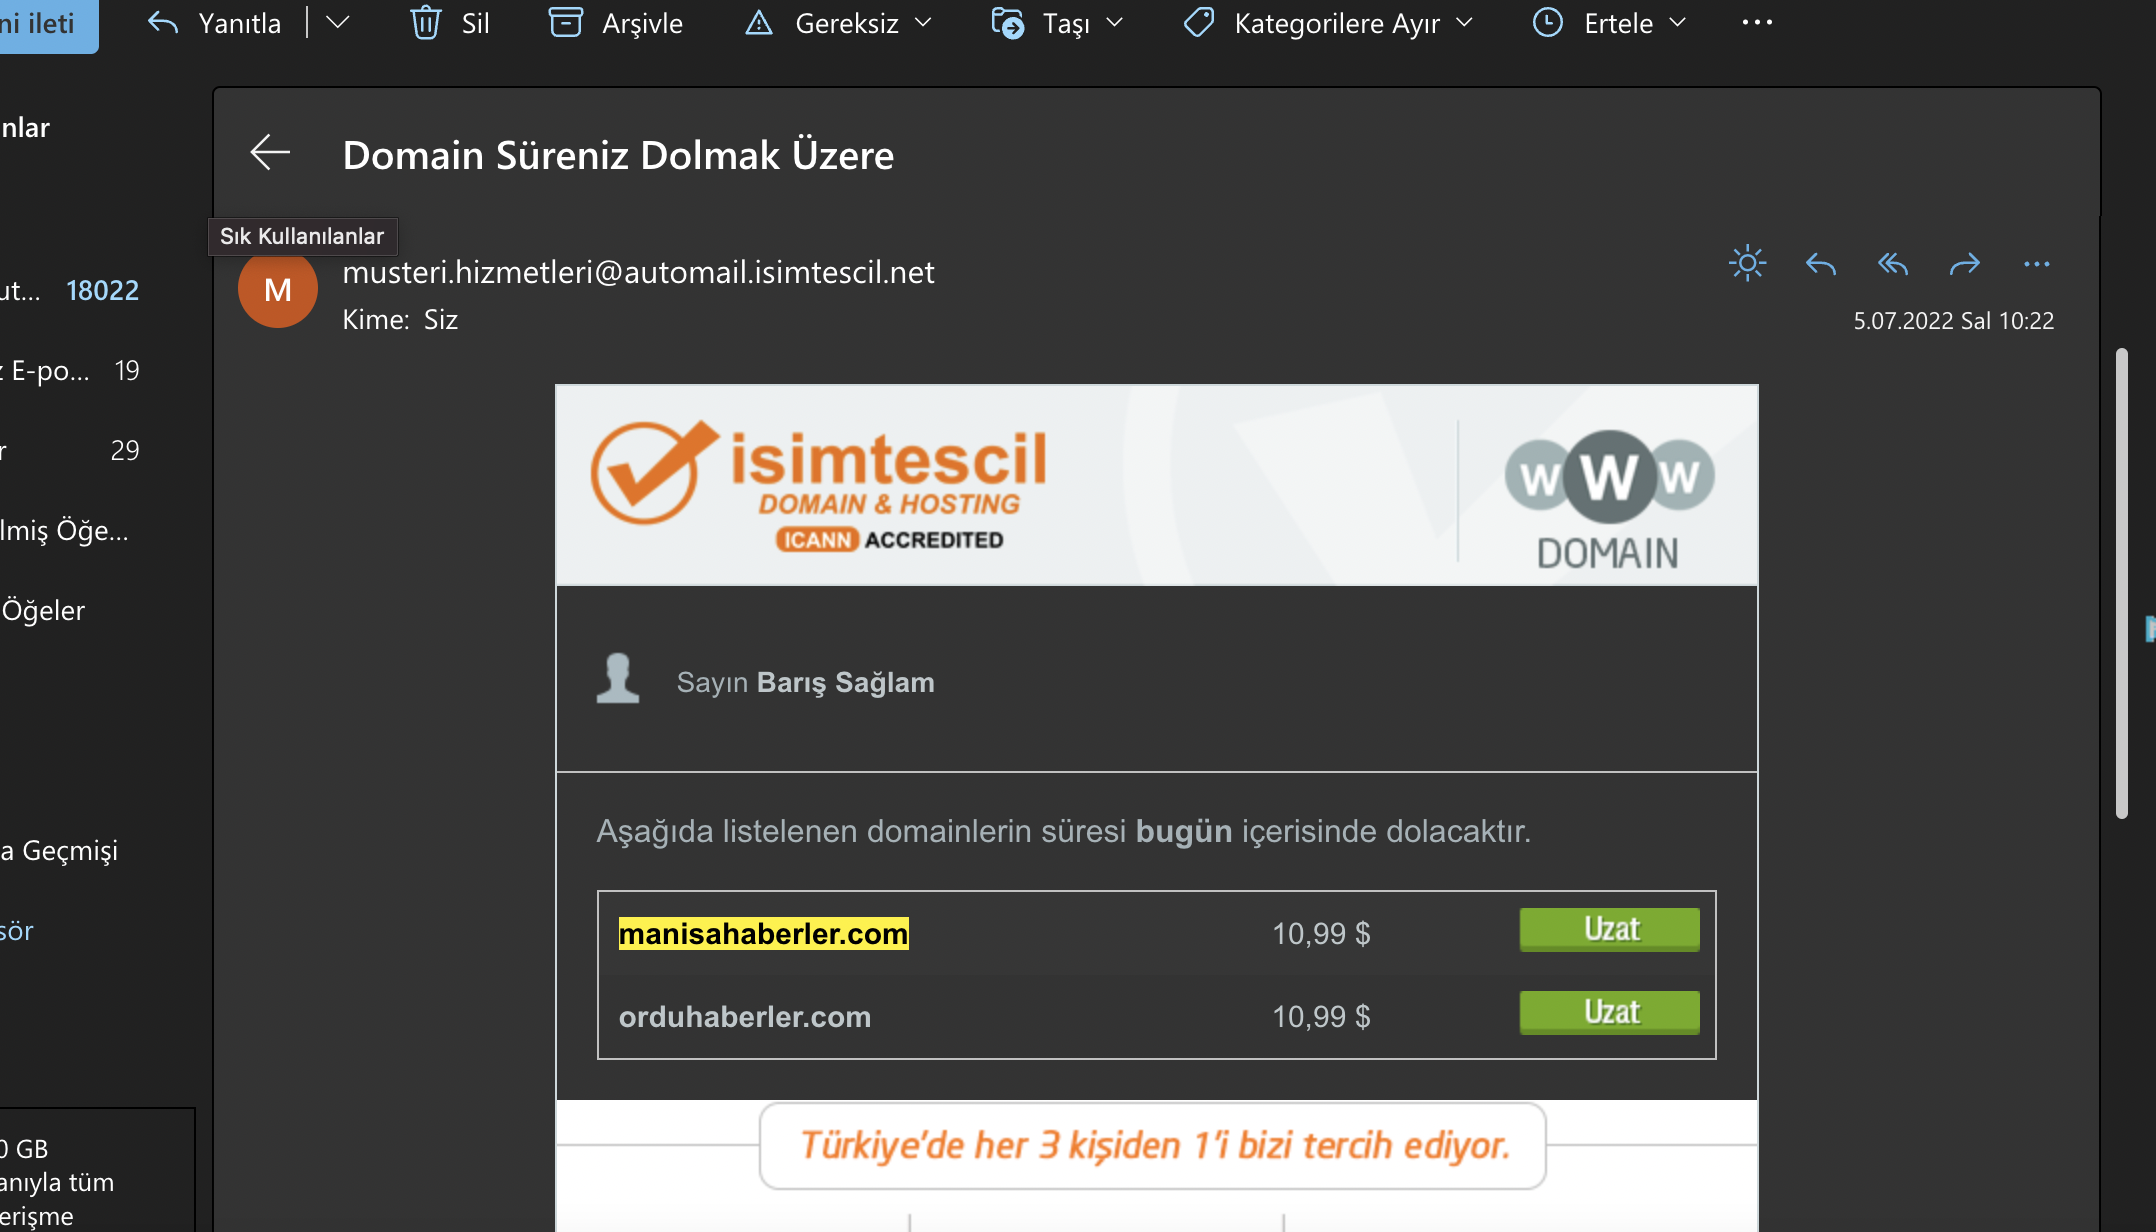Click the recipient name 'Barış Sağlam'
This screenshot has width=2156, height=1232.
point(846,682)
